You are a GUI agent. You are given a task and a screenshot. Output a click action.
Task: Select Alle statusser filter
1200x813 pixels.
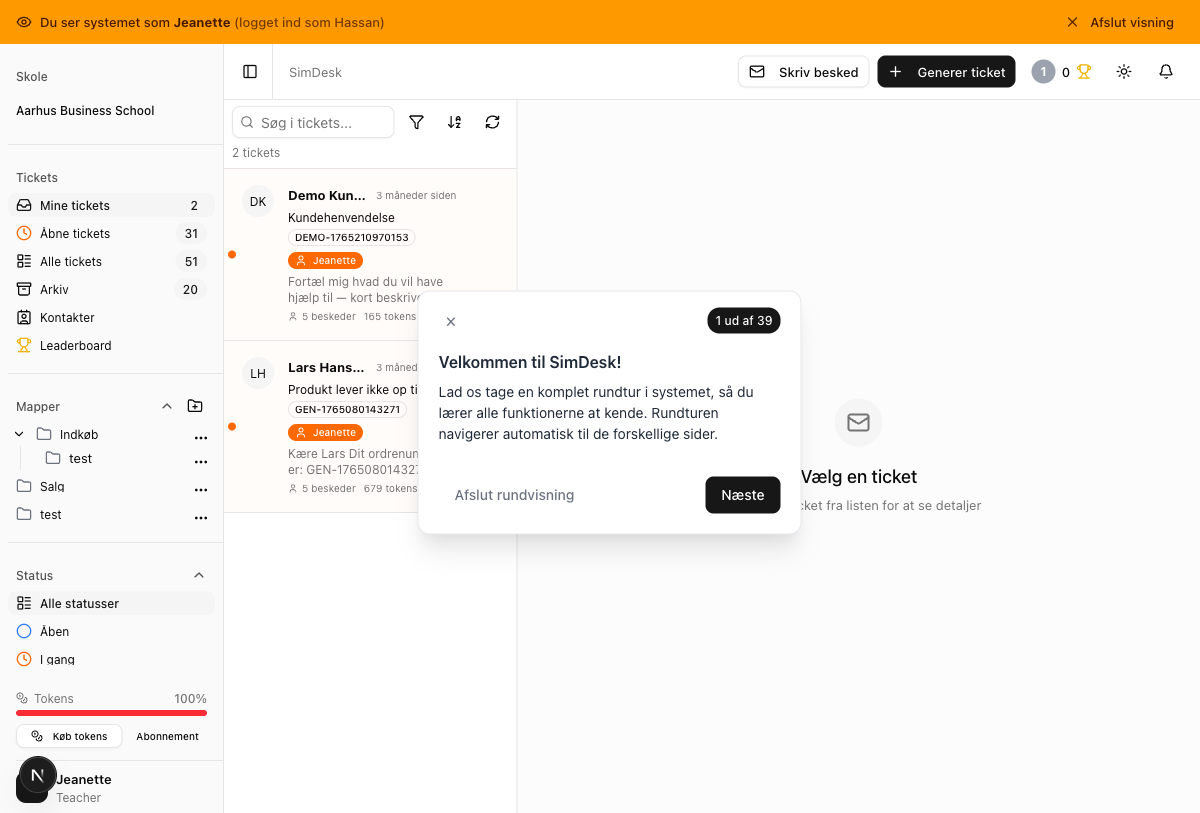111,603
